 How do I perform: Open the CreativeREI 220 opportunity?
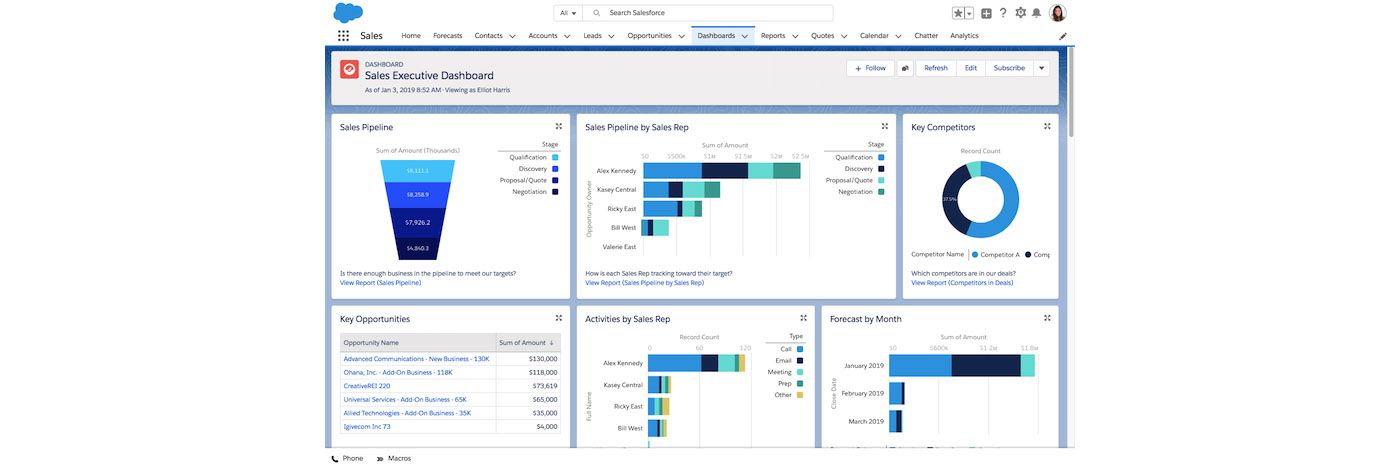367,385
